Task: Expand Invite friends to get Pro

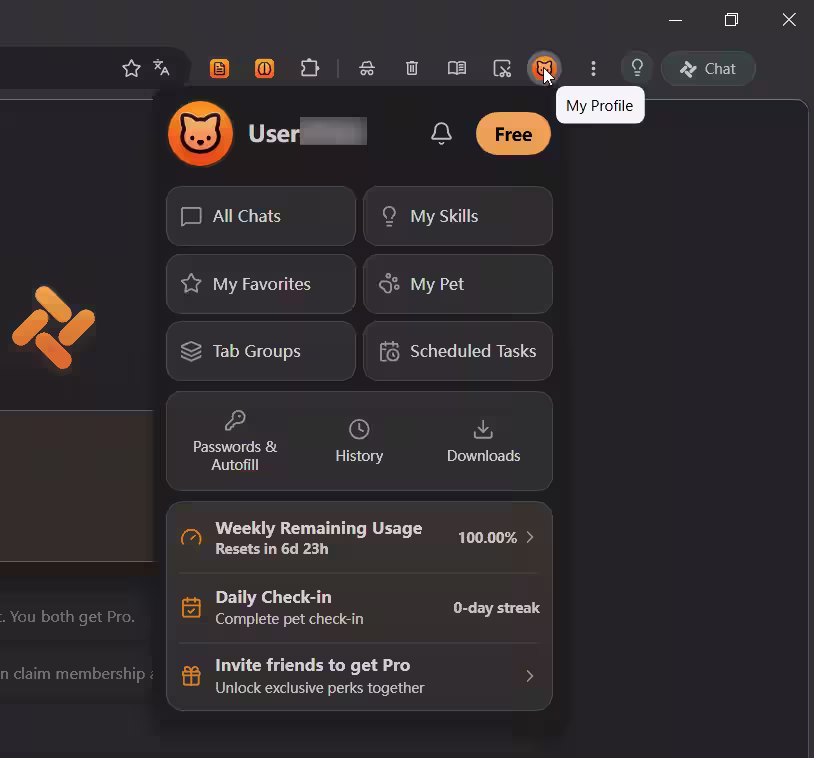Action: pos(359,676)
